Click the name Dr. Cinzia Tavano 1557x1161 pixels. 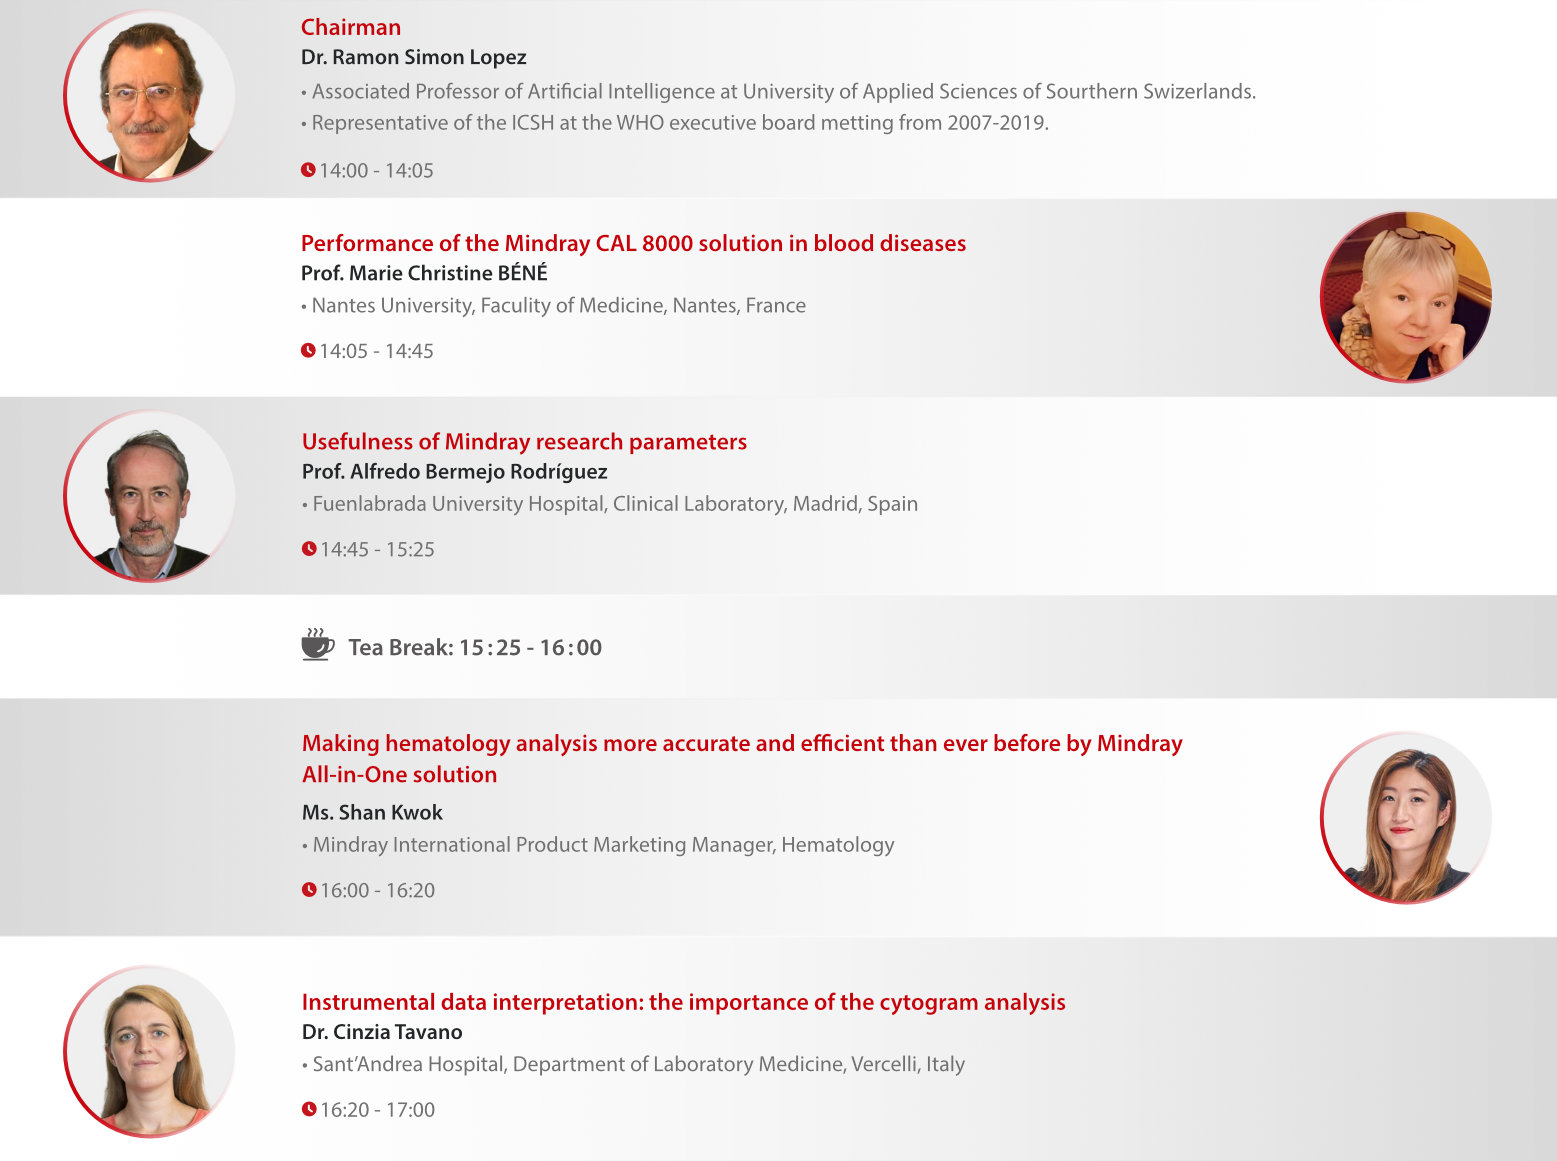coord(382,1032)
